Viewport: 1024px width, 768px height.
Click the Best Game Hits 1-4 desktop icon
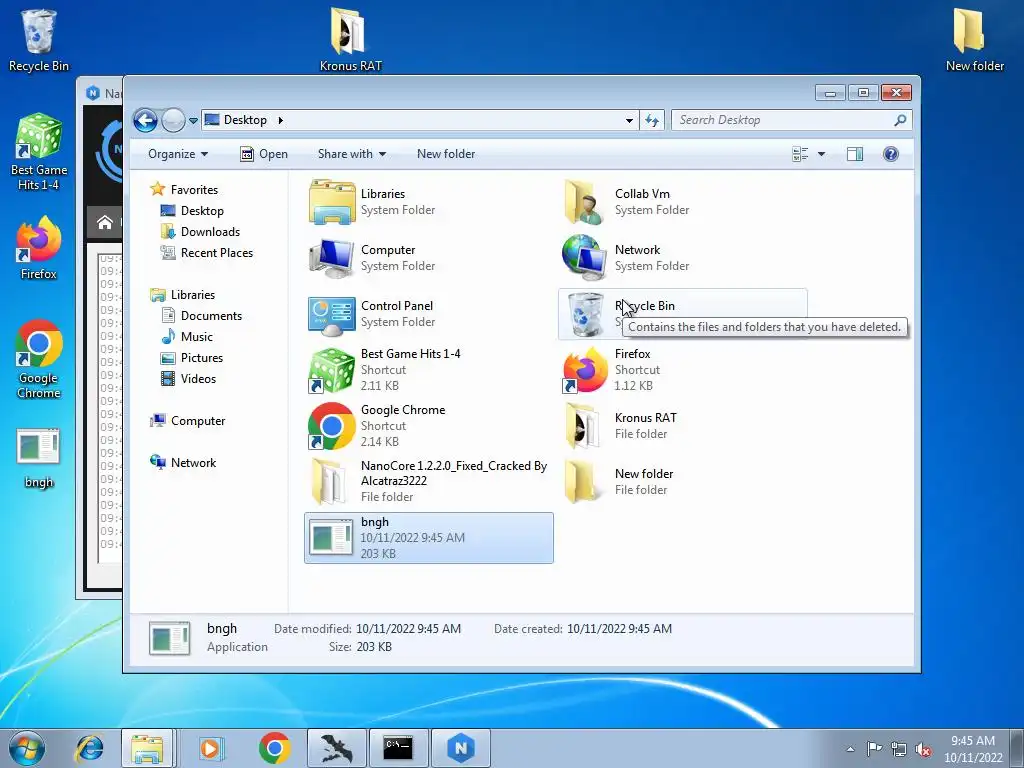(39, 152)
